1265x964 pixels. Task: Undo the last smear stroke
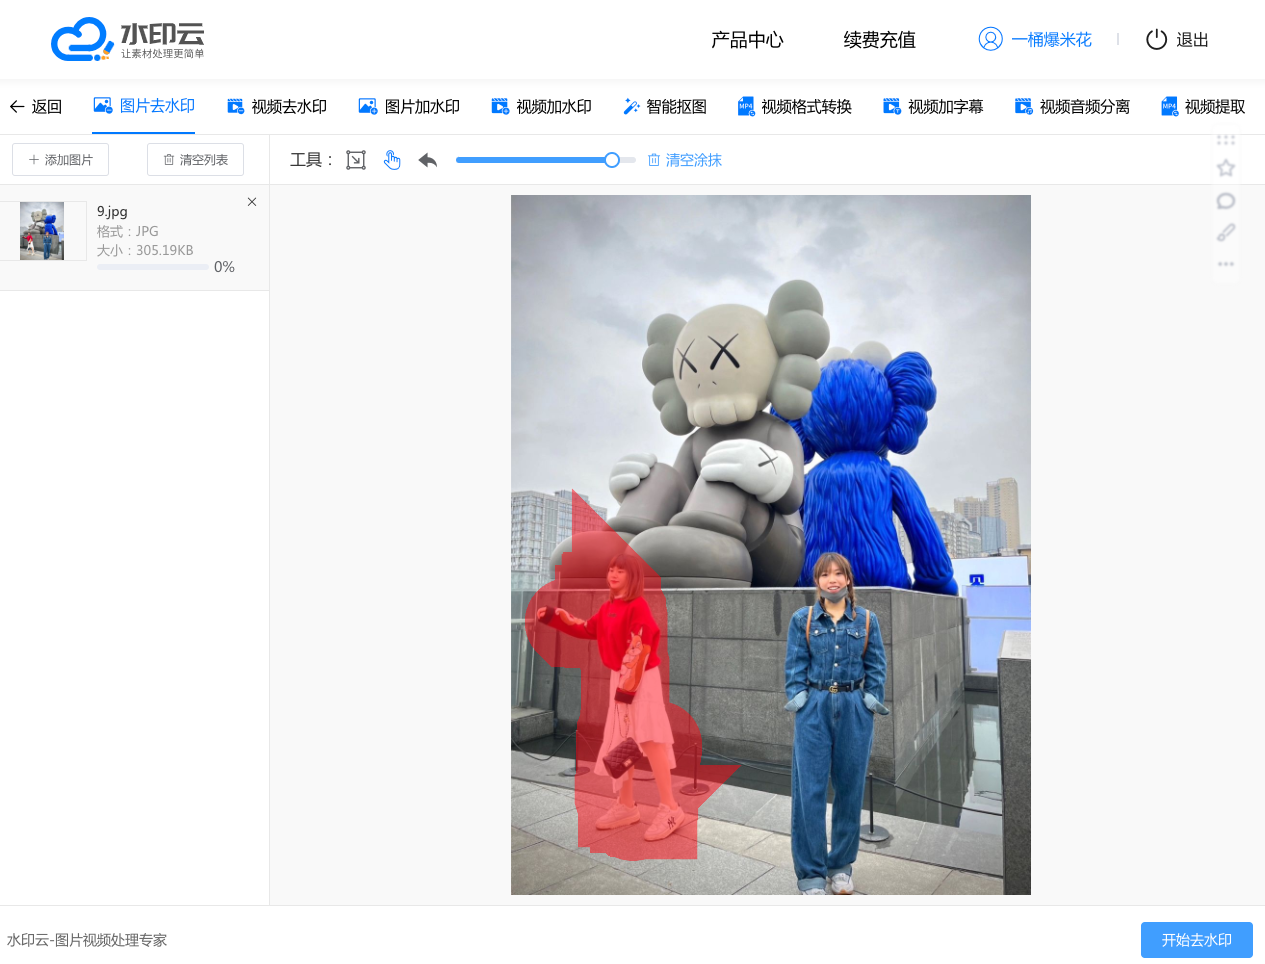tap(428, 160)
